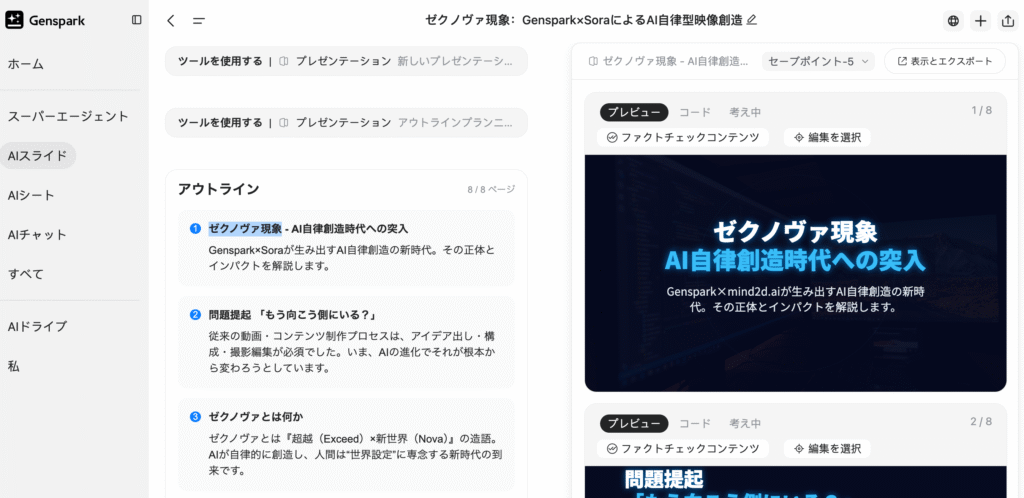
Task: Expand first ツールを使用する presentation row
Action: [346, 61]
